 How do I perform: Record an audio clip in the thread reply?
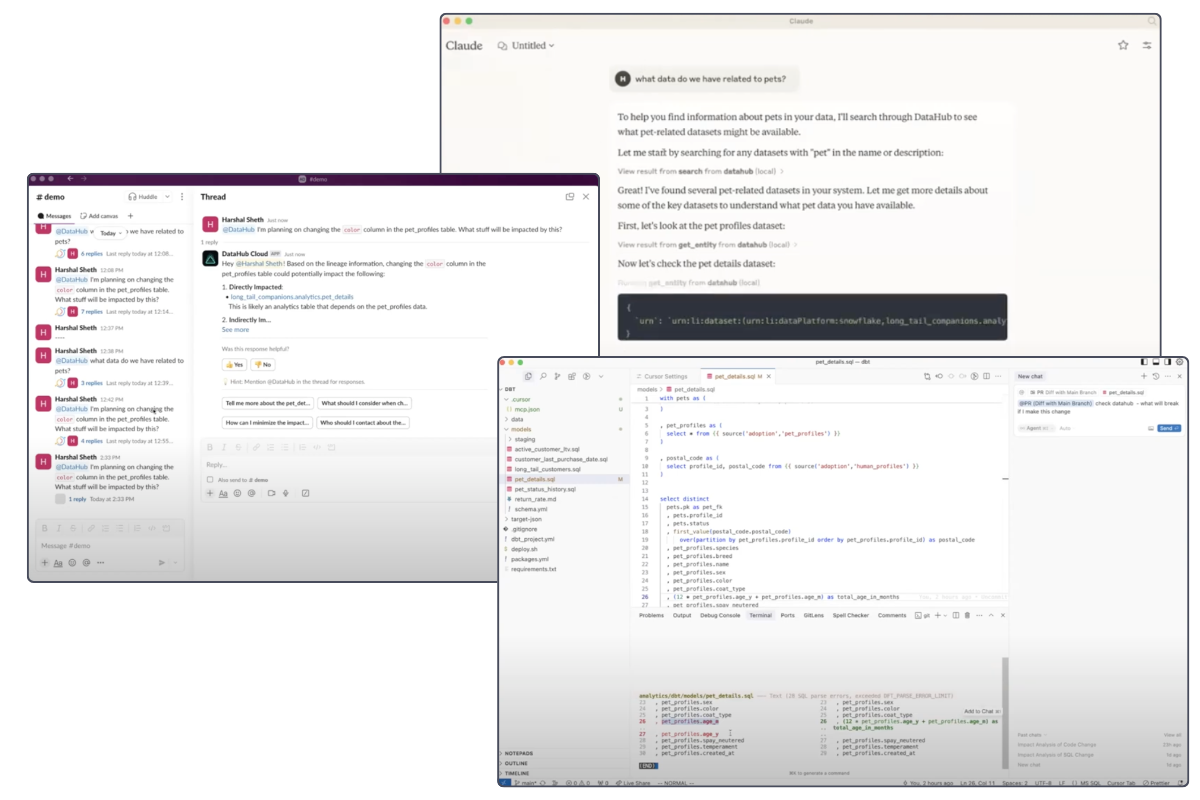285,493
